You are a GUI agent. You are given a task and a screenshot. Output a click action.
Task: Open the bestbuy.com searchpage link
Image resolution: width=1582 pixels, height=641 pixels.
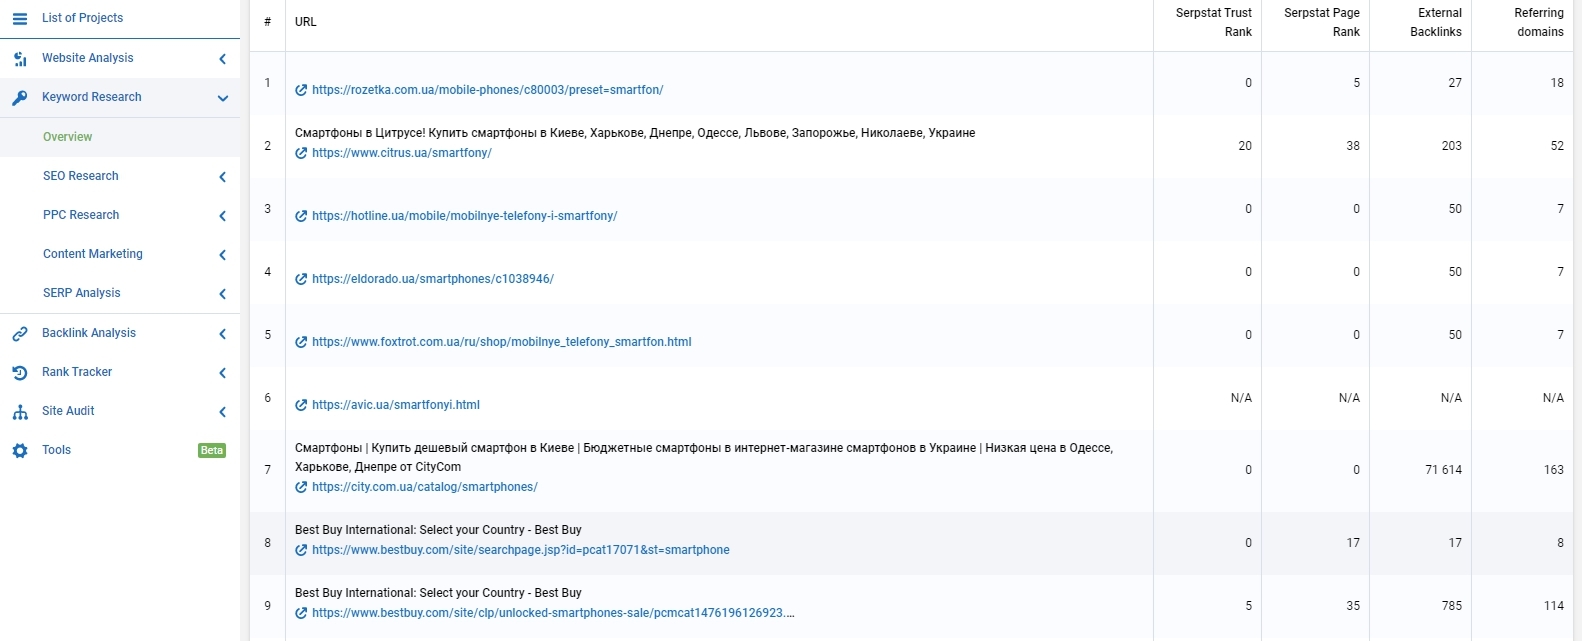tap(521, 550)
